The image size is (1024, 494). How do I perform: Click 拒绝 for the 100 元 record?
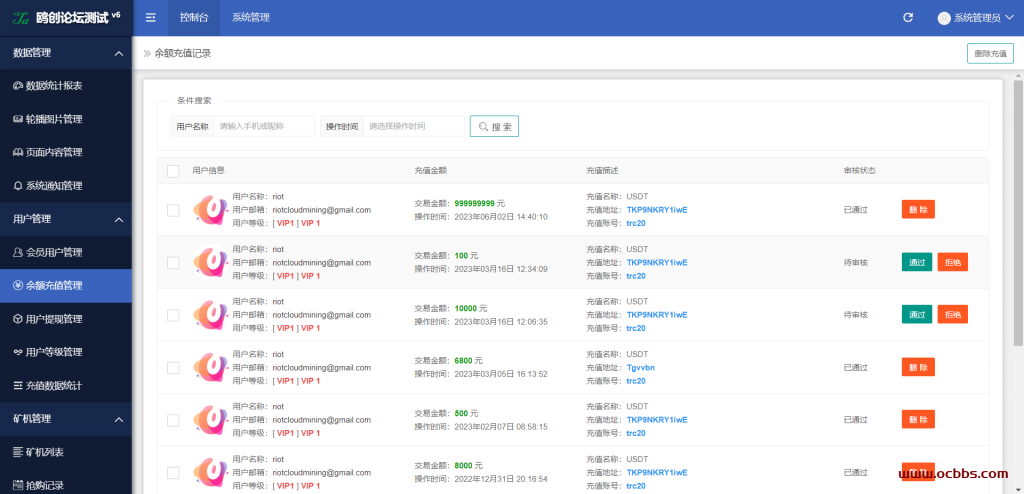[x=953, y=262]
